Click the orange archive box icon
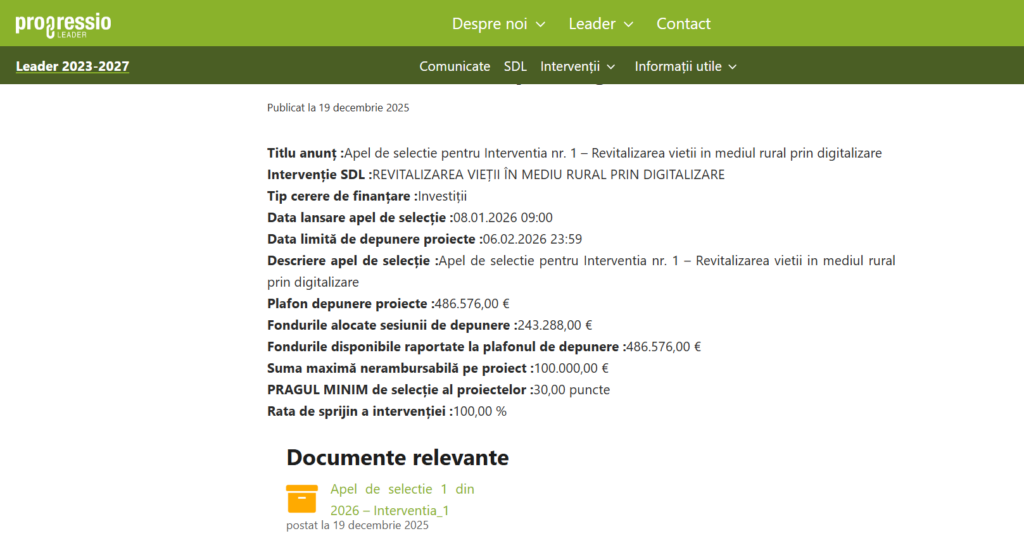The height and width of the screenshot is (555, 1024). pos(302,499)
